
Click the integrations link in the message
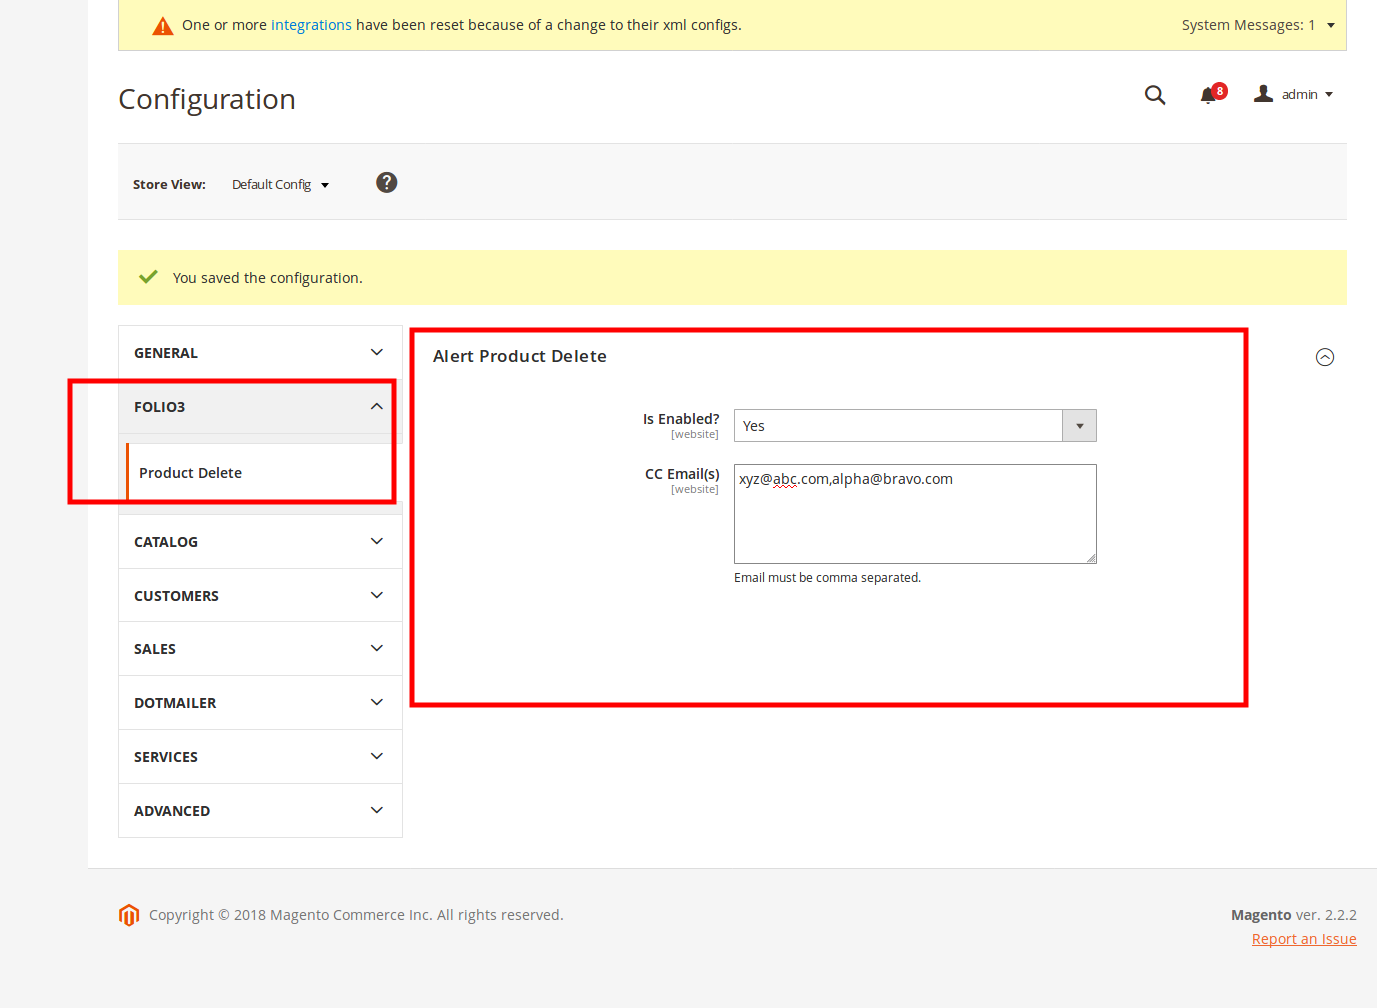coord(311,25)
